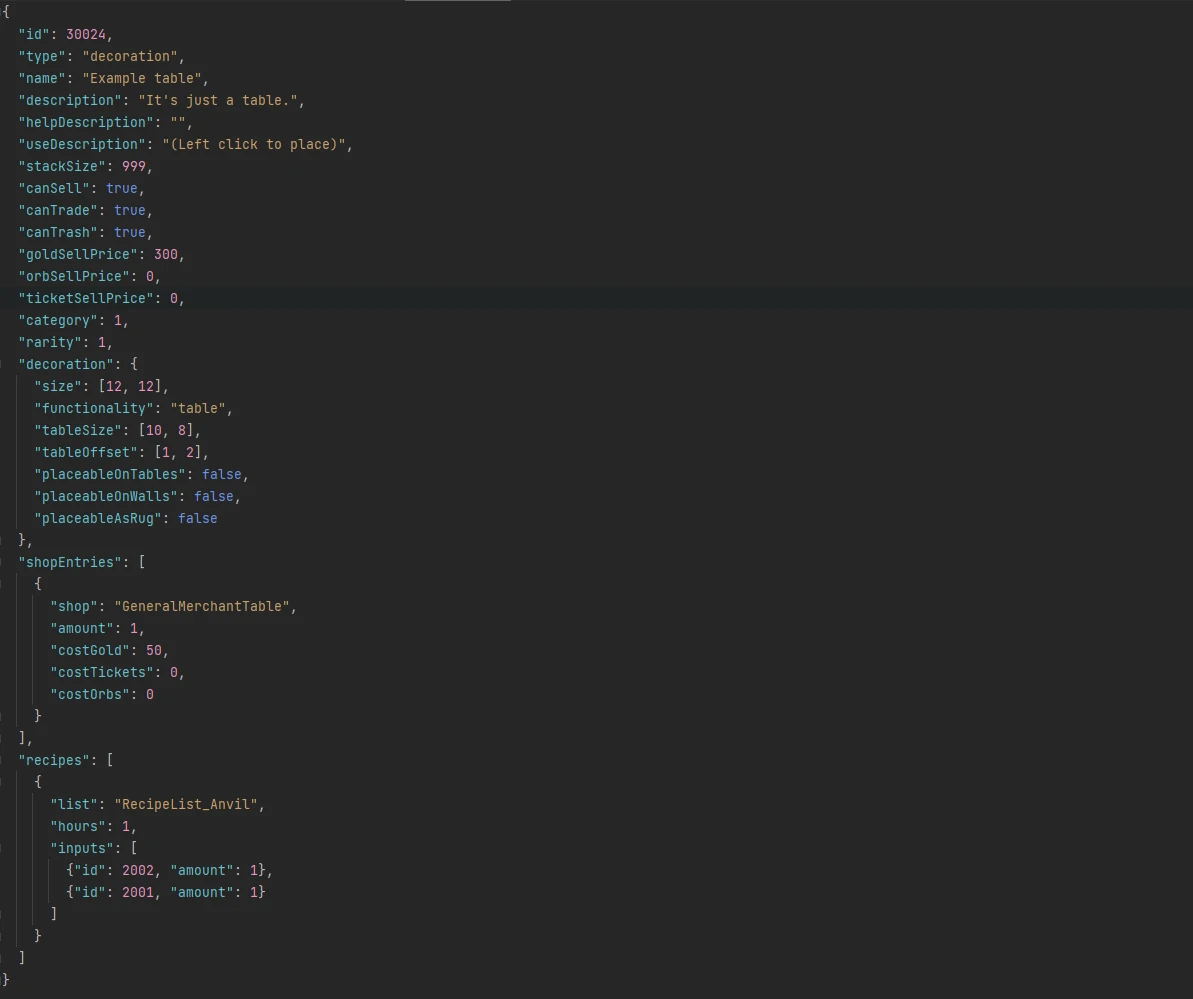Click input id 2001 in recipes
Viewport: 1193px width, 999px height.
pos(138,892)
